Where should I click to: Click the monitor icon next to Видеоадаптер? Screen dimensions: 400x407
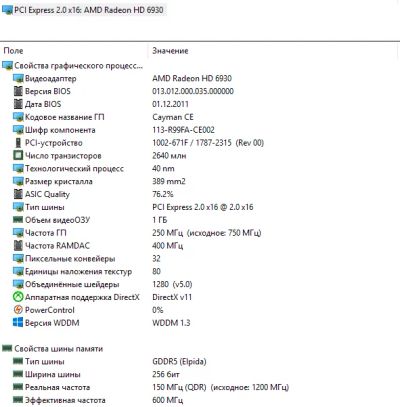pos(18,78)
